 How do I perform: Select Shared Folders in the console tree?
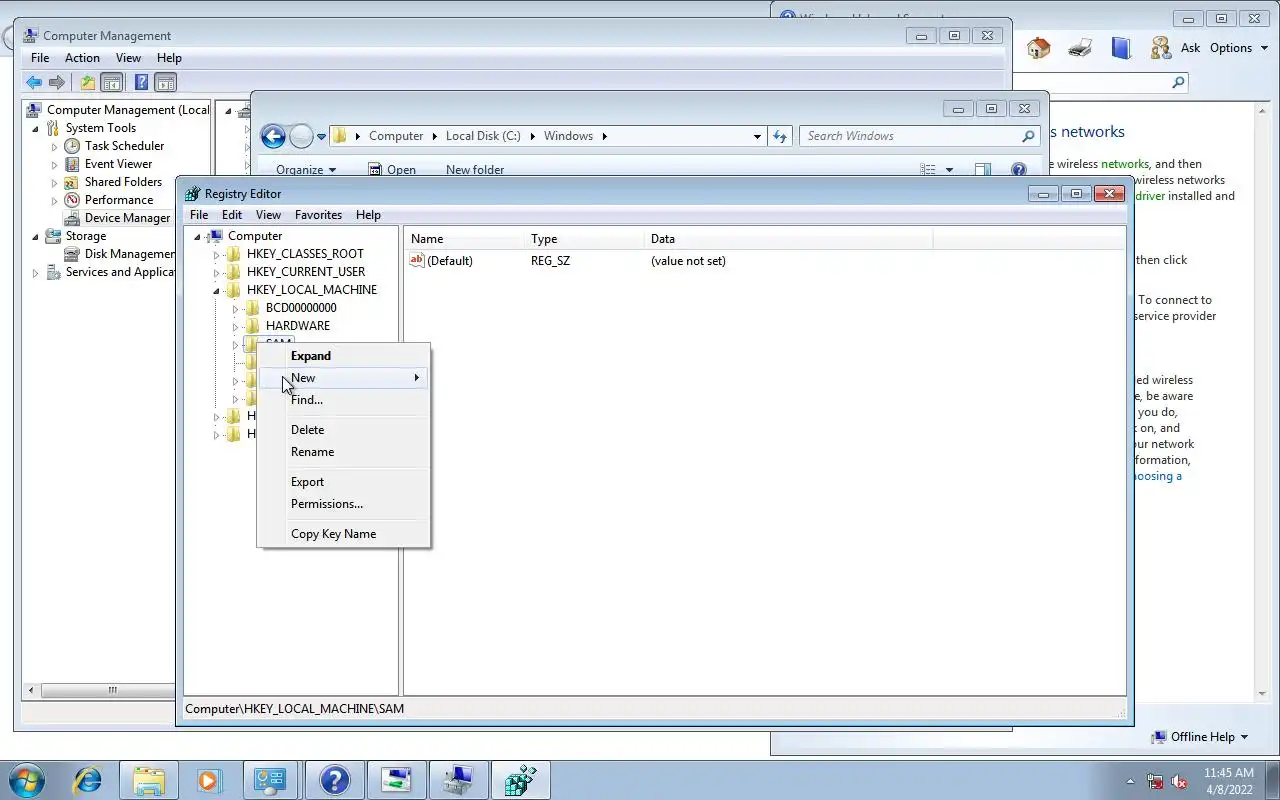pos(123,182)
